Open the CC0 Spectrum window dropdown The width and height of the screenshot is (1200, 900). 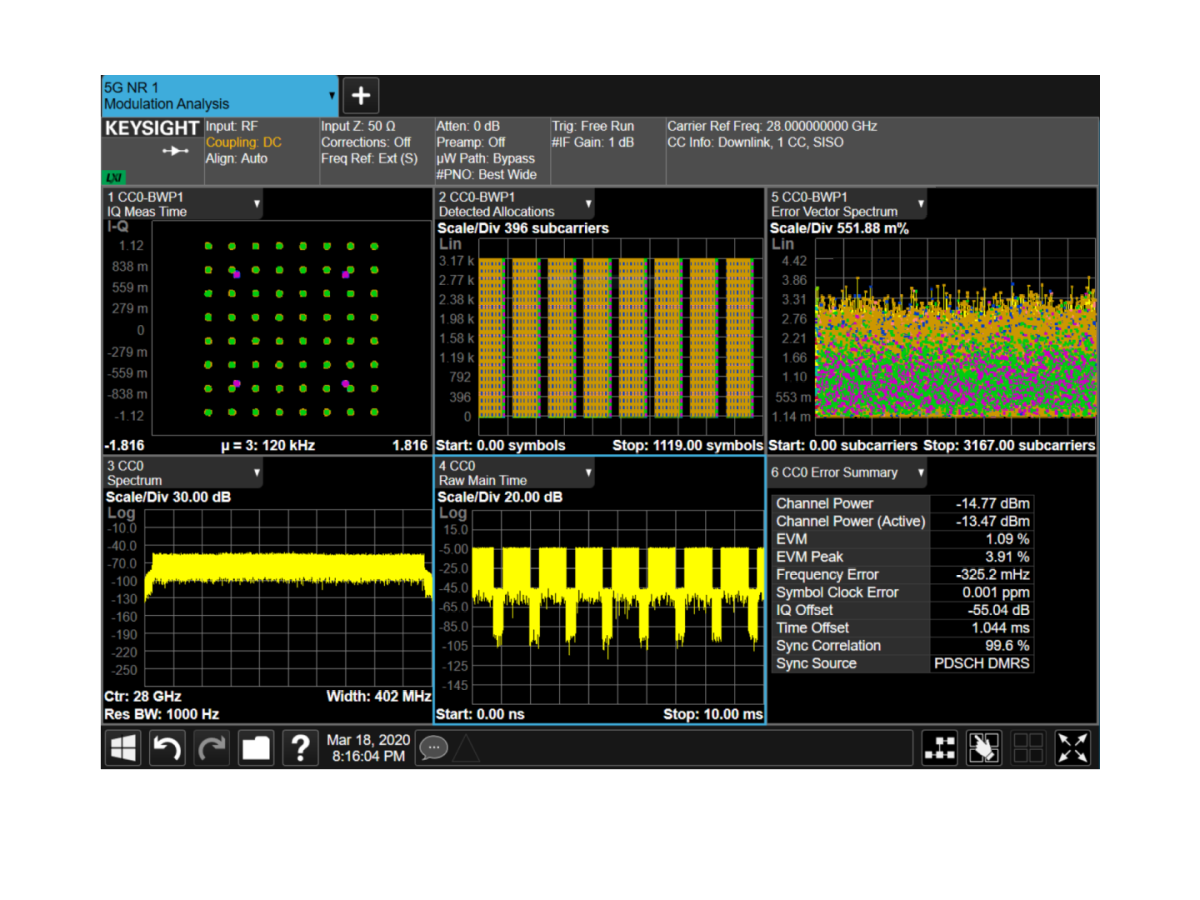pos(257,473)
